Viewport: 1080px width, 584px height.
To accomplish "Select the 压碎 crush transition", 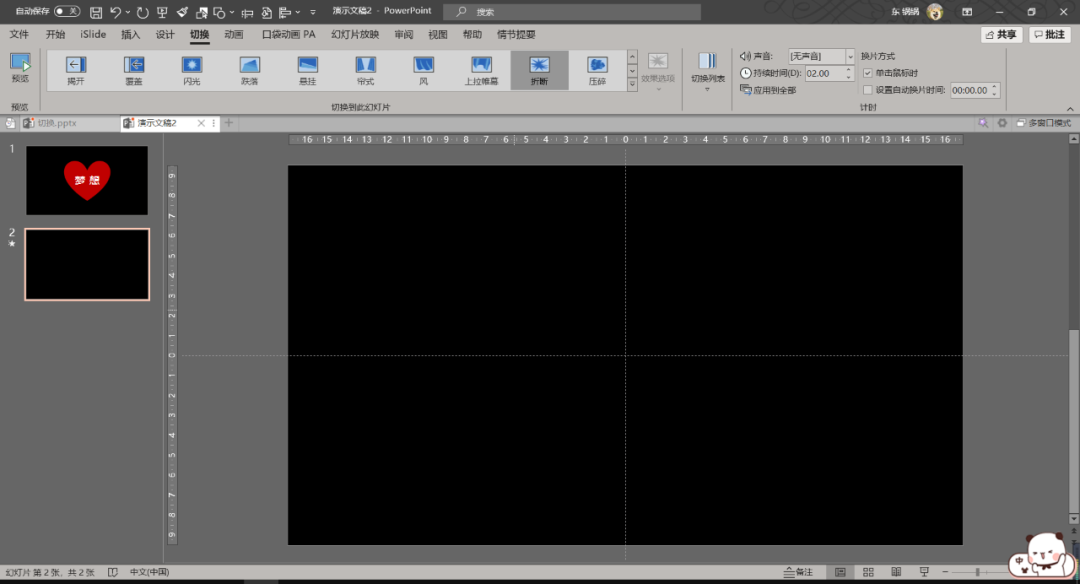I will [597, 70].
